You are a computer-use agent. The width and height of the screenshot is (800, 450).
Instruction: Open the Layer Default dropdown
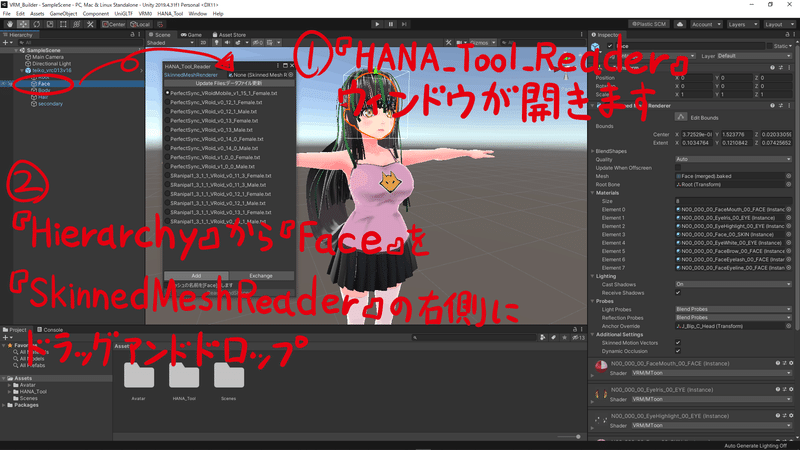coord(754,56)
